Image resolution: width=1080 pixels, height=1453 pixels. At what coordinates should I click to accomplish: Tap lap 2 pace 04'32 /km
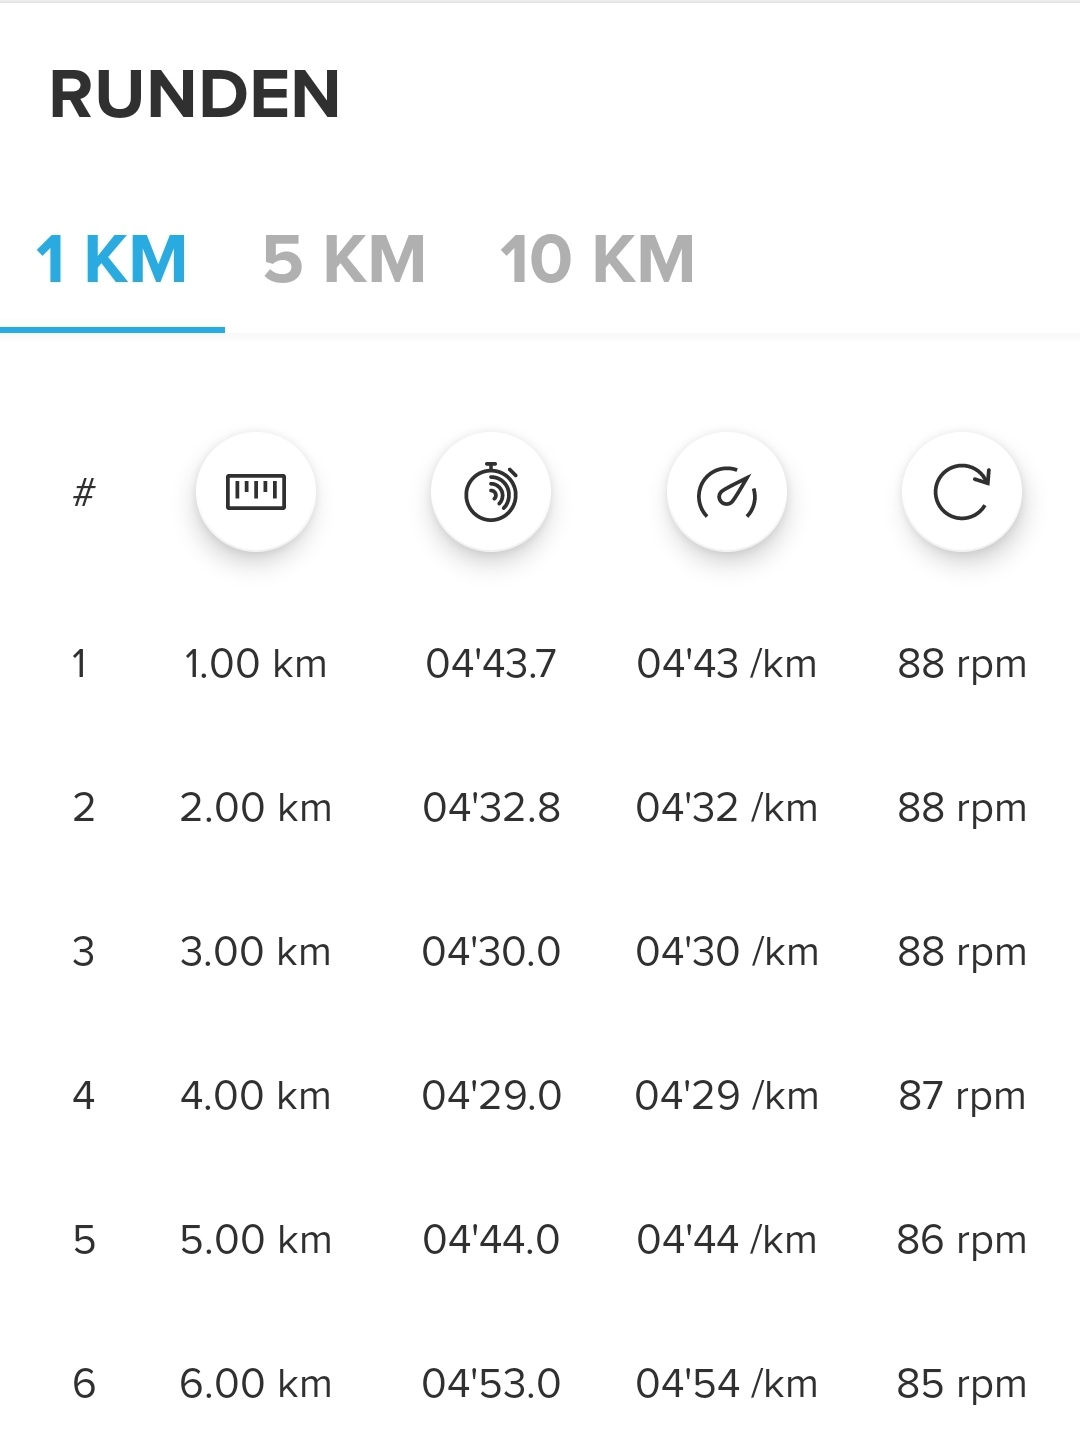[727, 808]
